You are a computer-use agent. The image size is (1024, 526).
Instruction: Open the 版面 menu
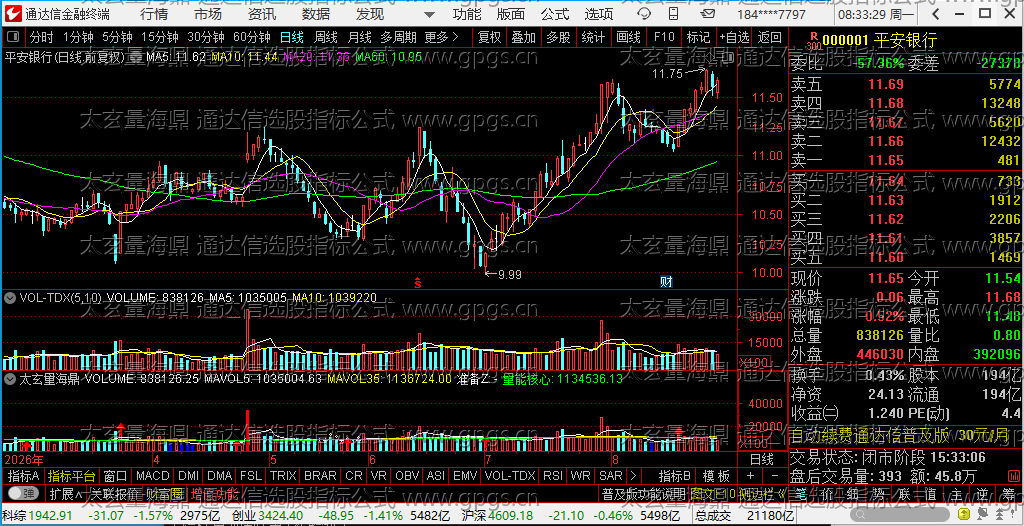pos(510,14)
